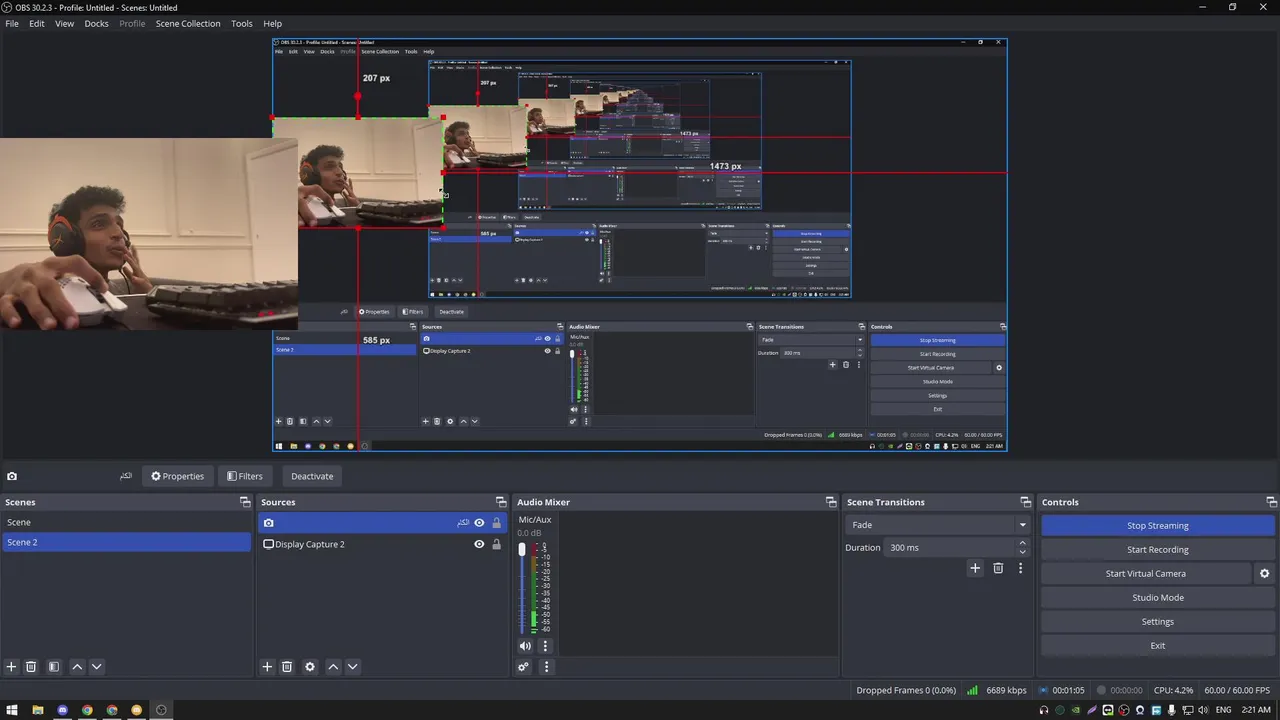Add a new source with Sources plus icon

point(267,667)
